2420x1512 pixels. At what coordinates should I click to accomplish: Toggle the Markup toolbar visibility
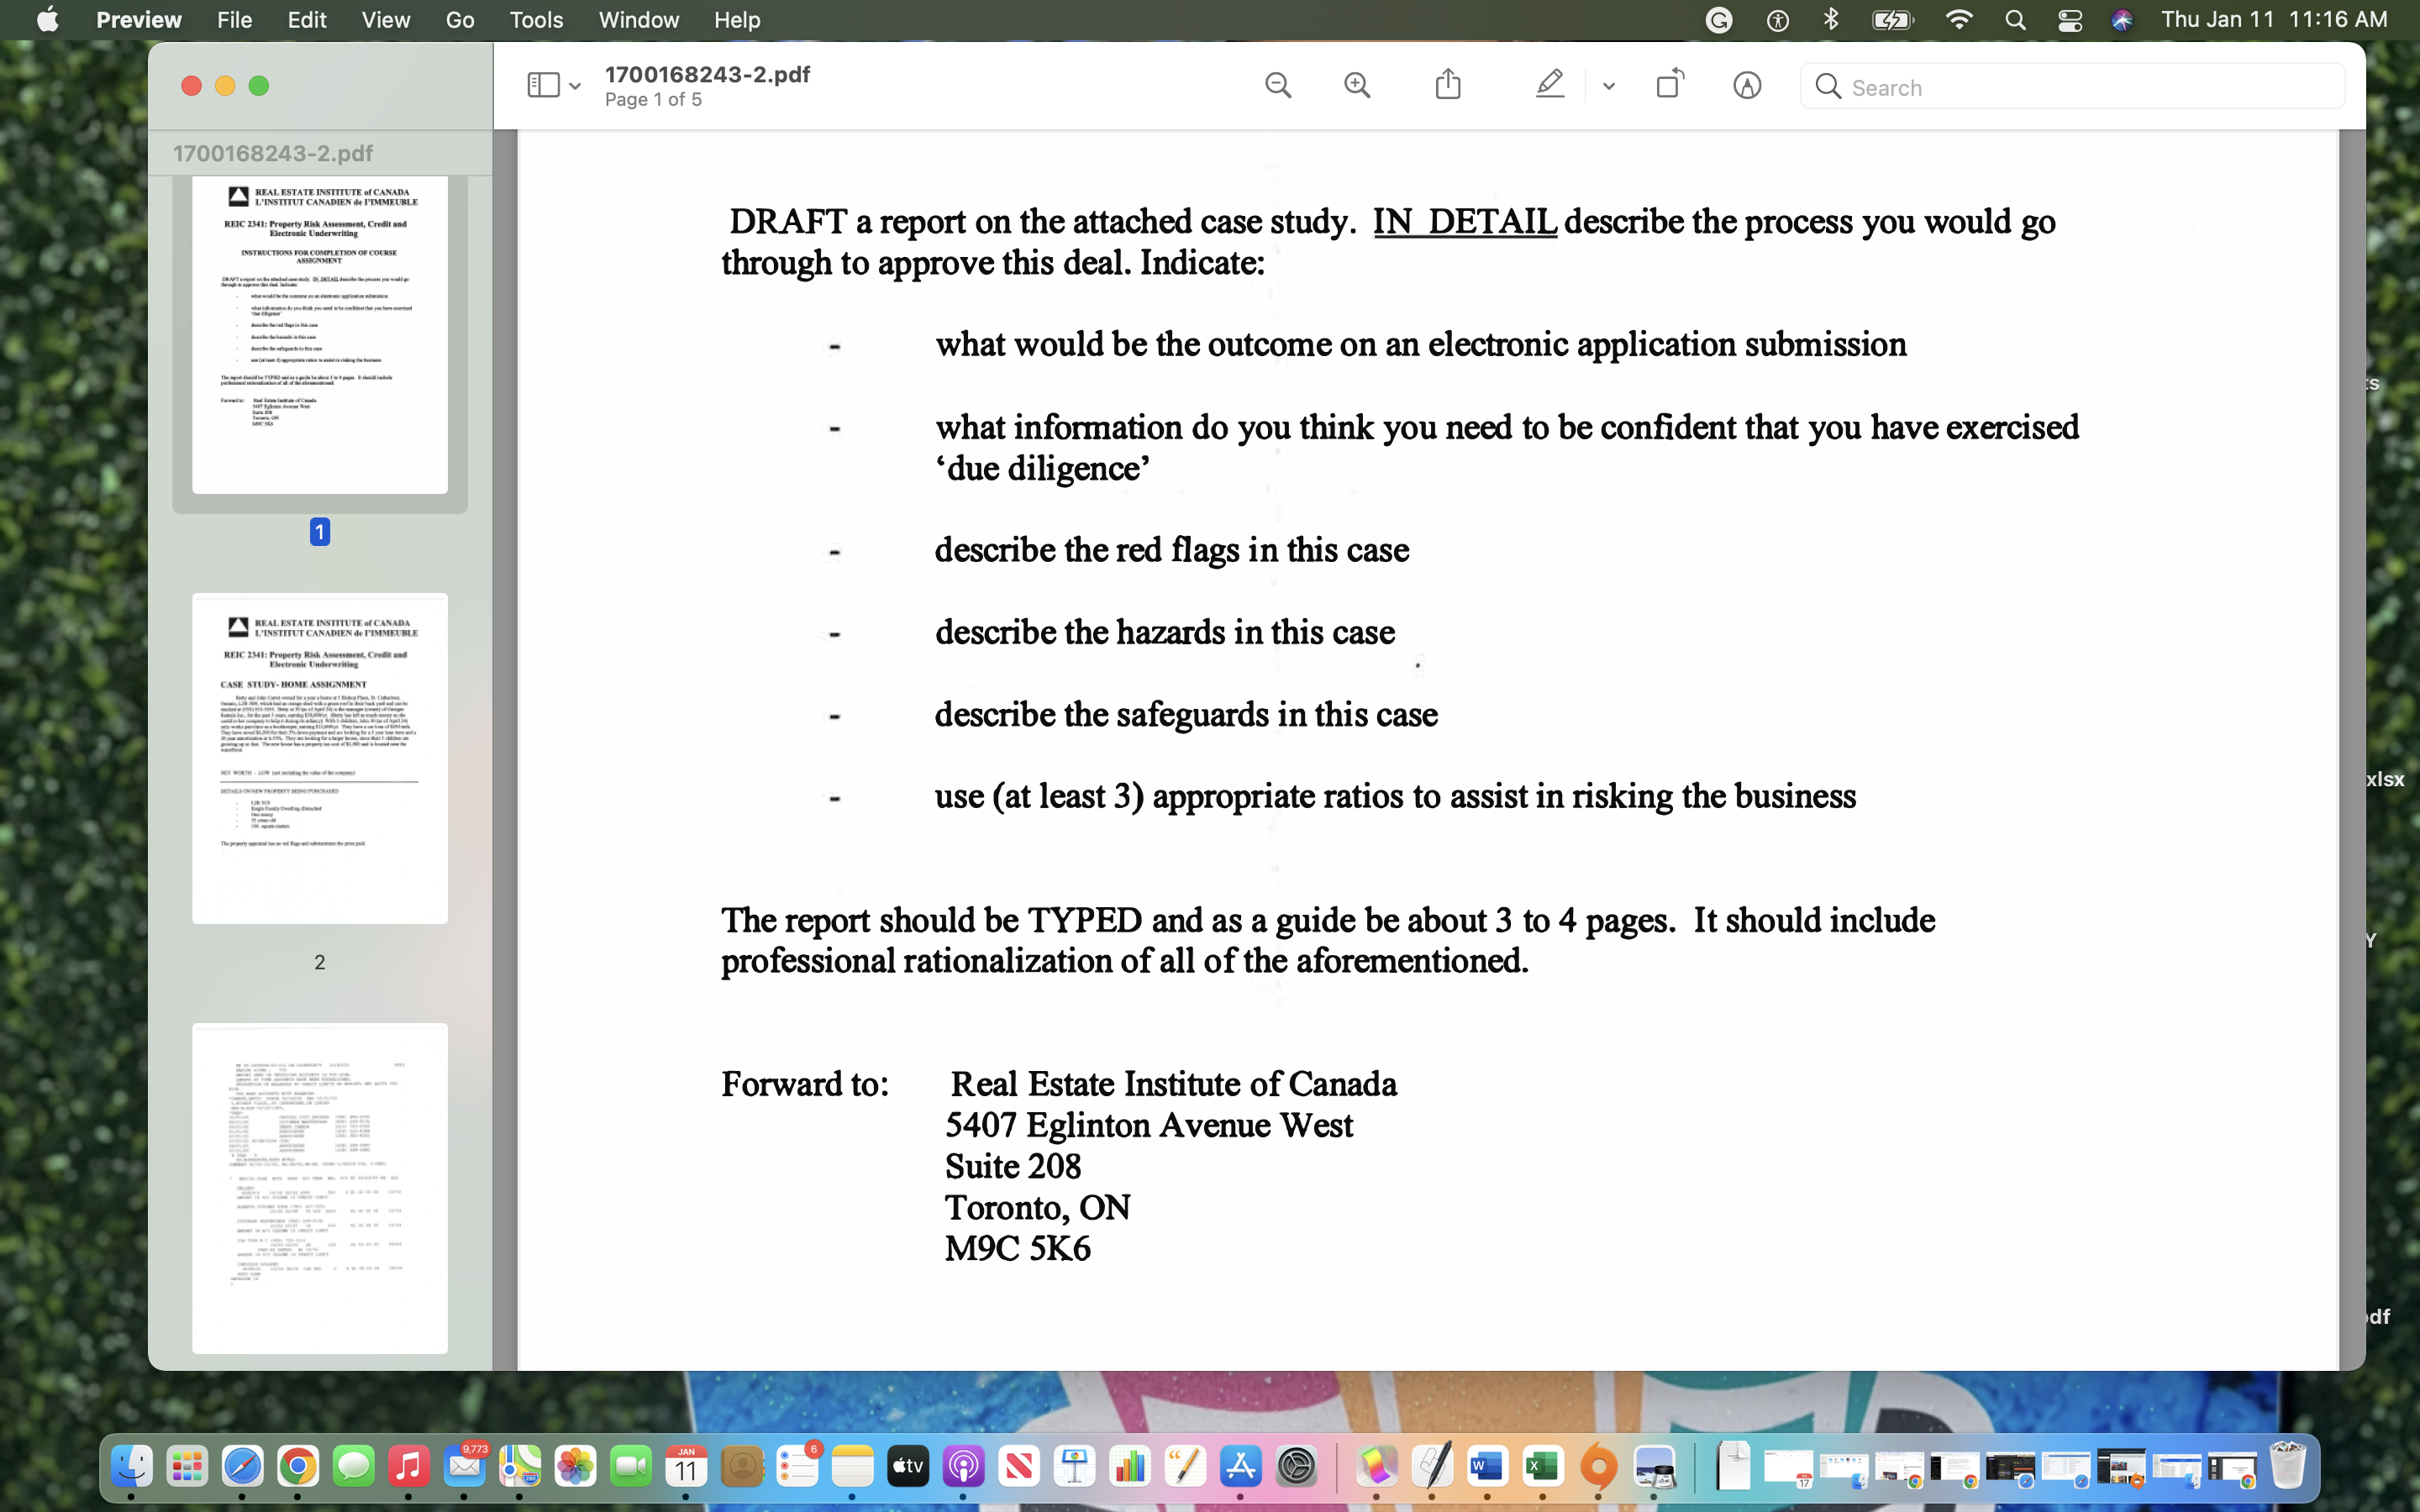(x=1746, y=85)
